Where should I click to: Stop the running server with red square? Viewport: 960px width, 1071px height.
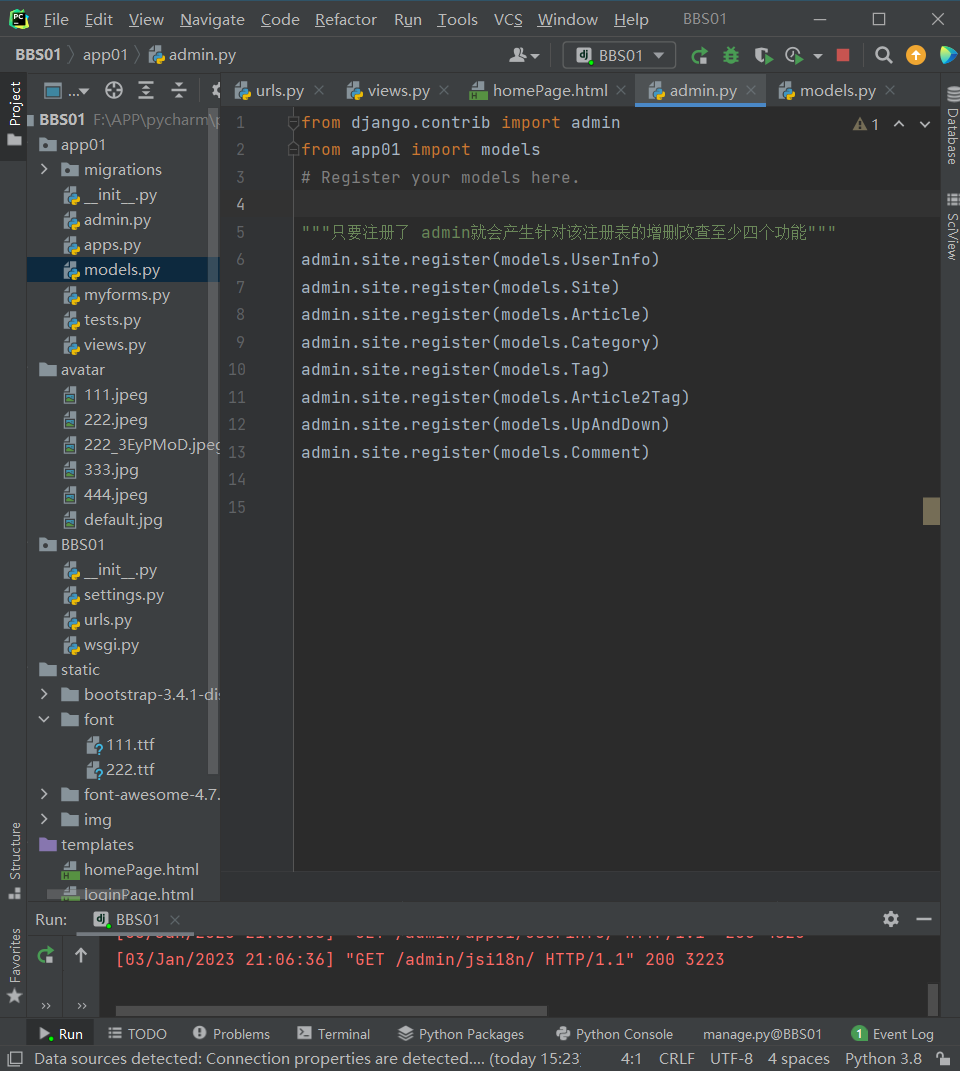(843, 56)
